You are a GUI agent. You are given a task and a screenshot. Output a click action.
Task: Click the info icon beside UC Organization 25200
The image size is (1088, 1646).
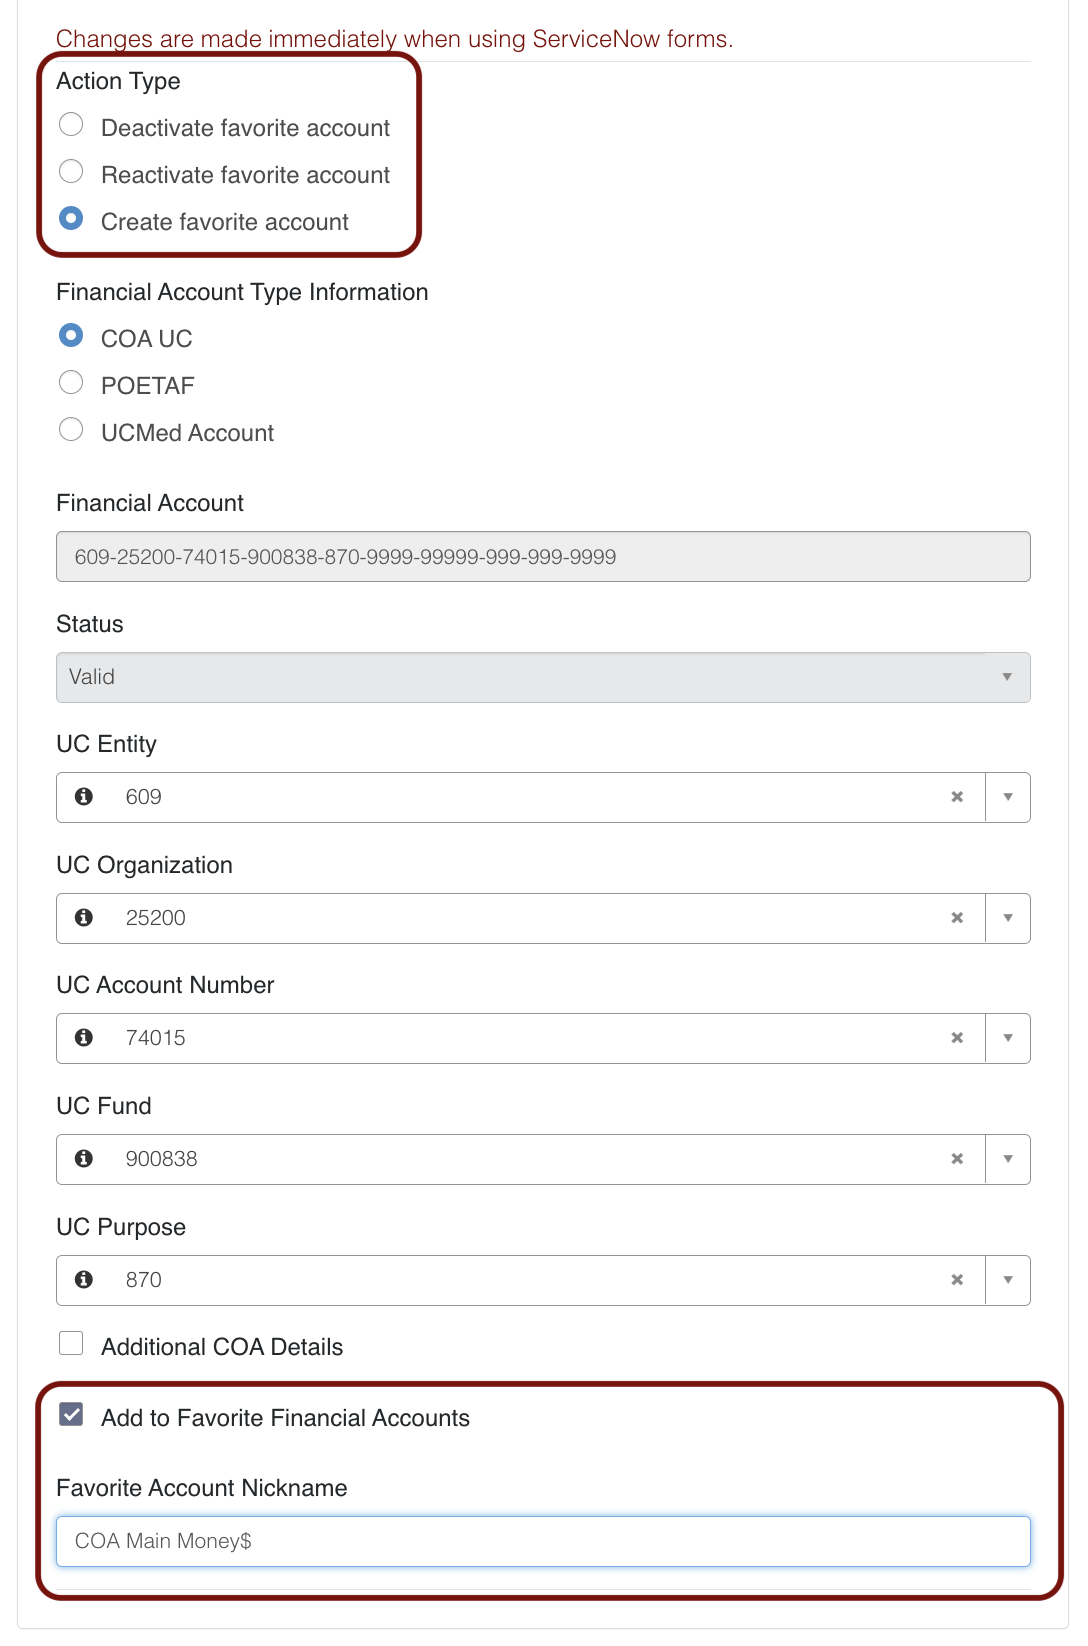(84, 918)
